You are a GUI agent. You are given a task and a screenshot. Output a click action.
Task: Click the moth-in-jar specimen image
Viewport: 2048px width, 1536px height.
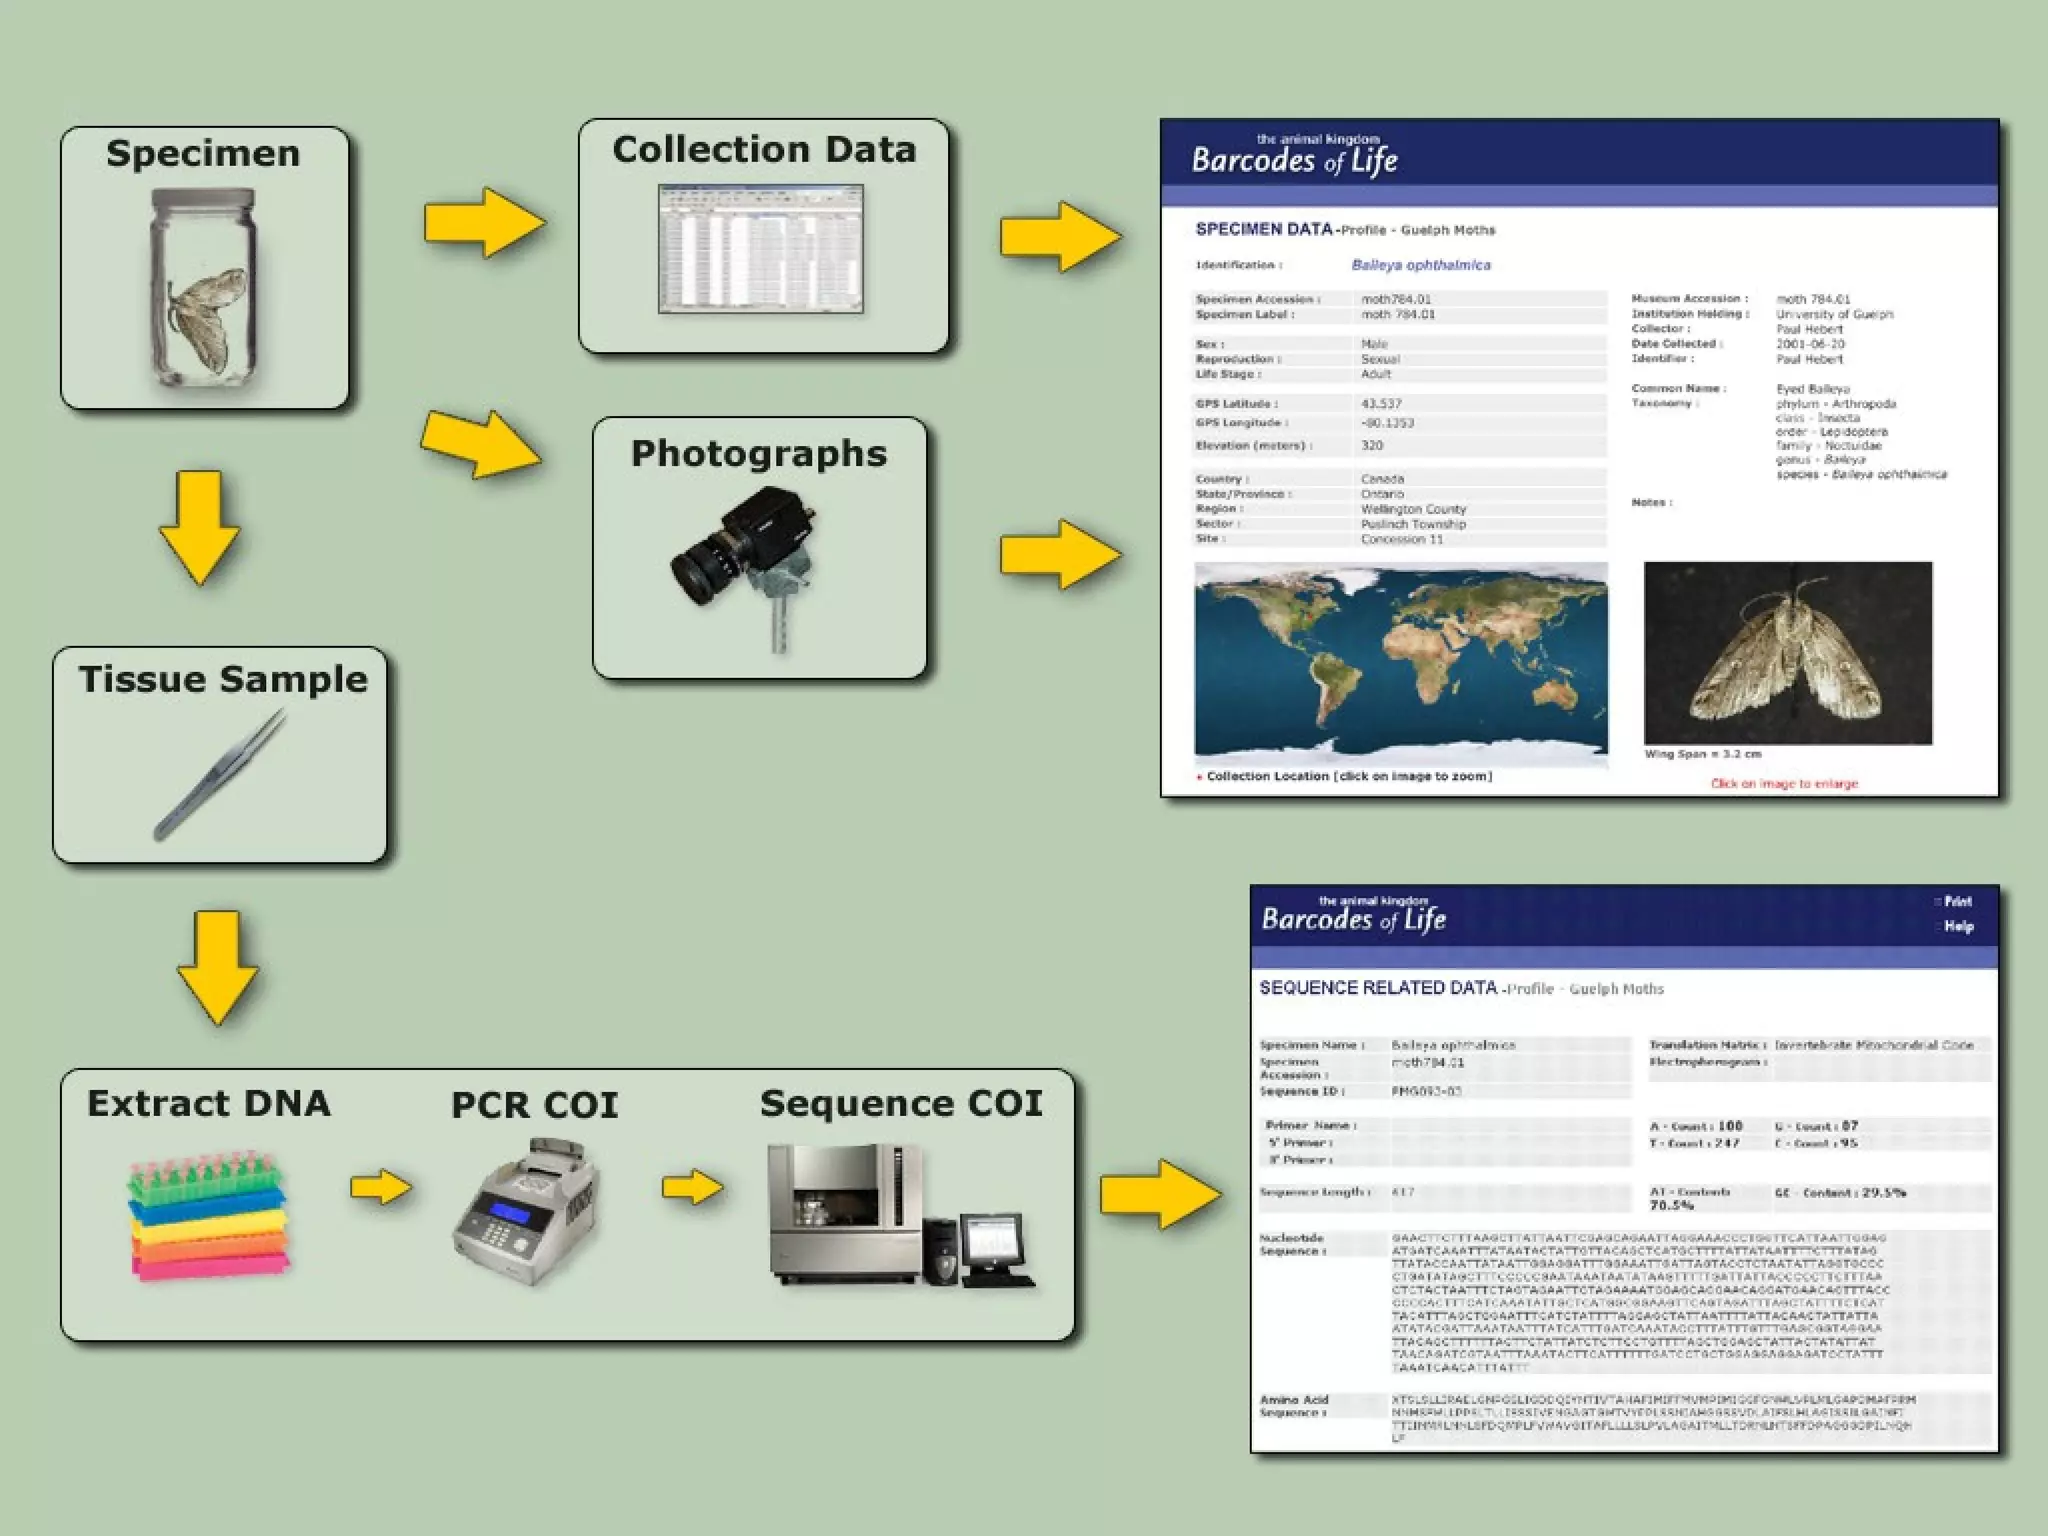204,290
